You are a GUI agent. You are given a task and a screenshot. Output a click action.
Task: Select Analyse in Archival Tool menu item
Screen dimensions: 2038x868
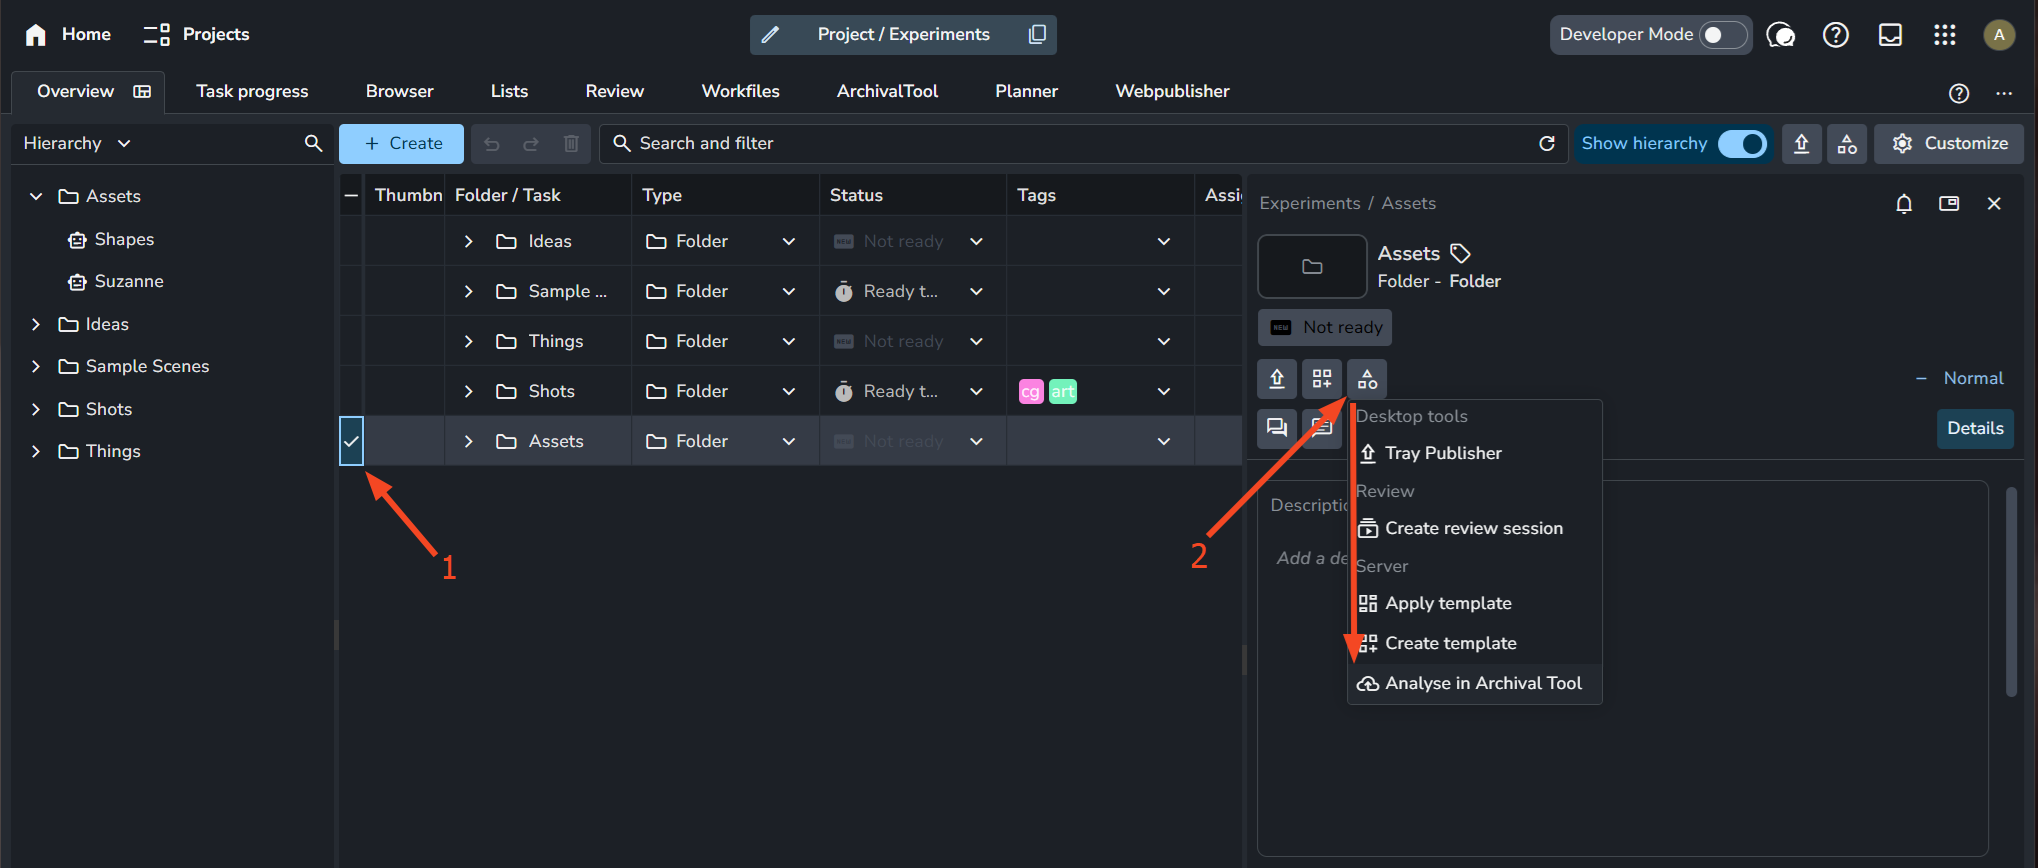coord(1482,683)
